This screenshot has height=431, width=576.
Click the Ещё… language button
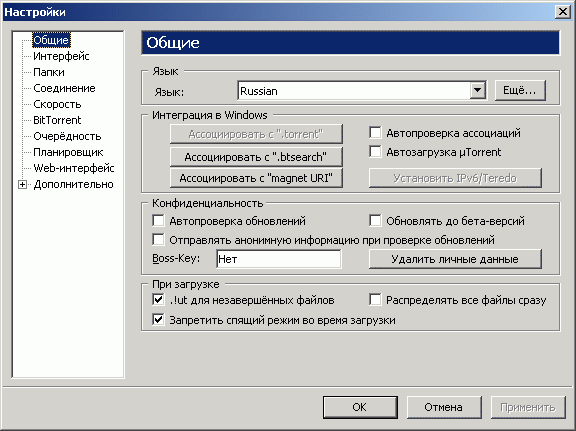(520, 90)
